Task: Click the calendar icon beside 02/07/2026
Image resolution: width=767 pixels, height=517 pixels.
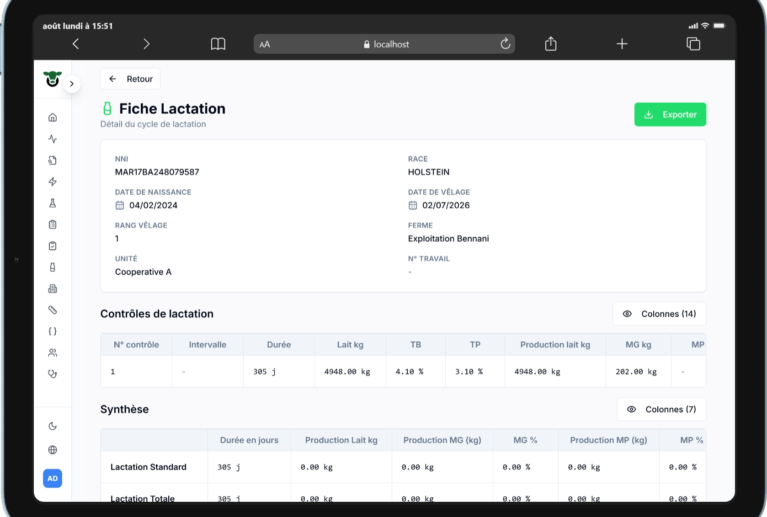Action: (413, 205)
